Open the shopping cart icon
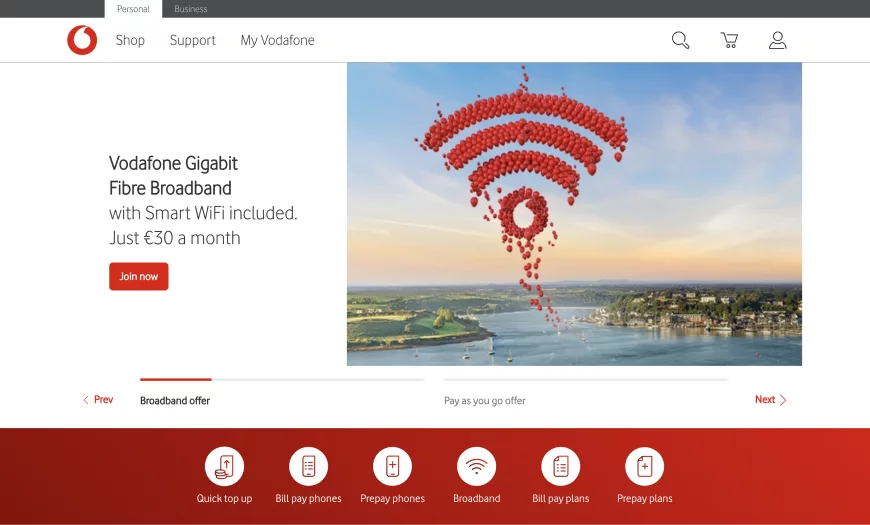 point(729,40)
